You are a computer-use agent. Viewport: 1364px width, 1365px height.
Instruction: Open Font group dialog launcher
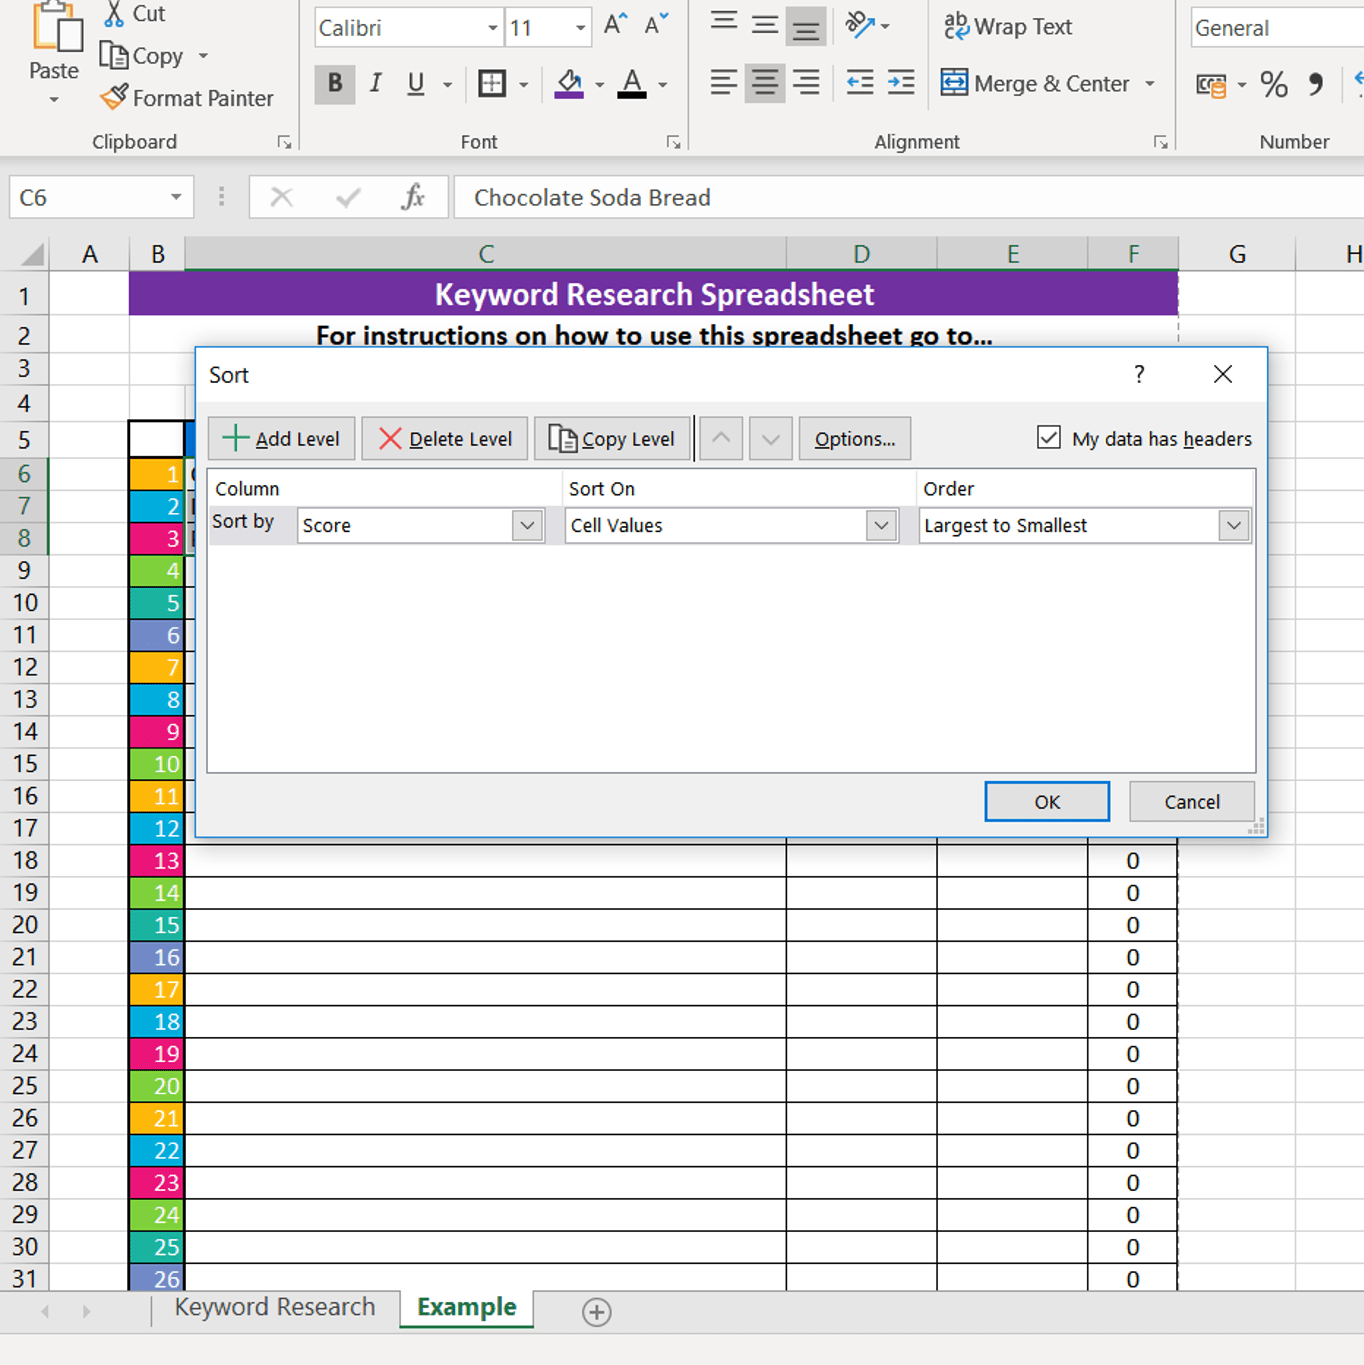673,143
